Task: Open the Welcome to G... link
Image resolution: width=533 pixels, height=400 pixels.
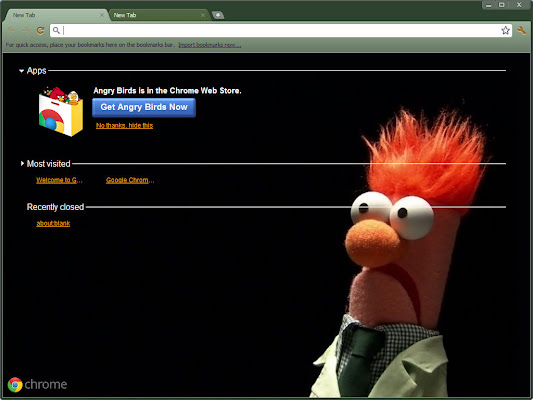Action: pos(59,180)
